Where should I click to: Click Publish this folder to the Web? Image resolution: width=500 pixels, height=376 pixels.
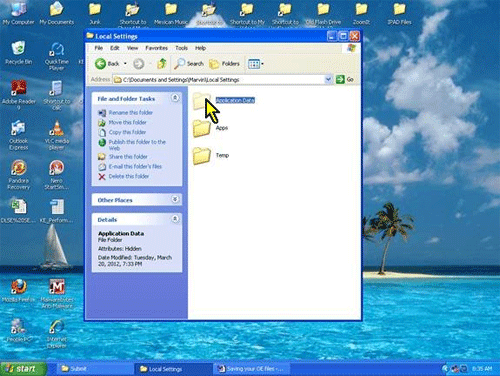point(137,145)
